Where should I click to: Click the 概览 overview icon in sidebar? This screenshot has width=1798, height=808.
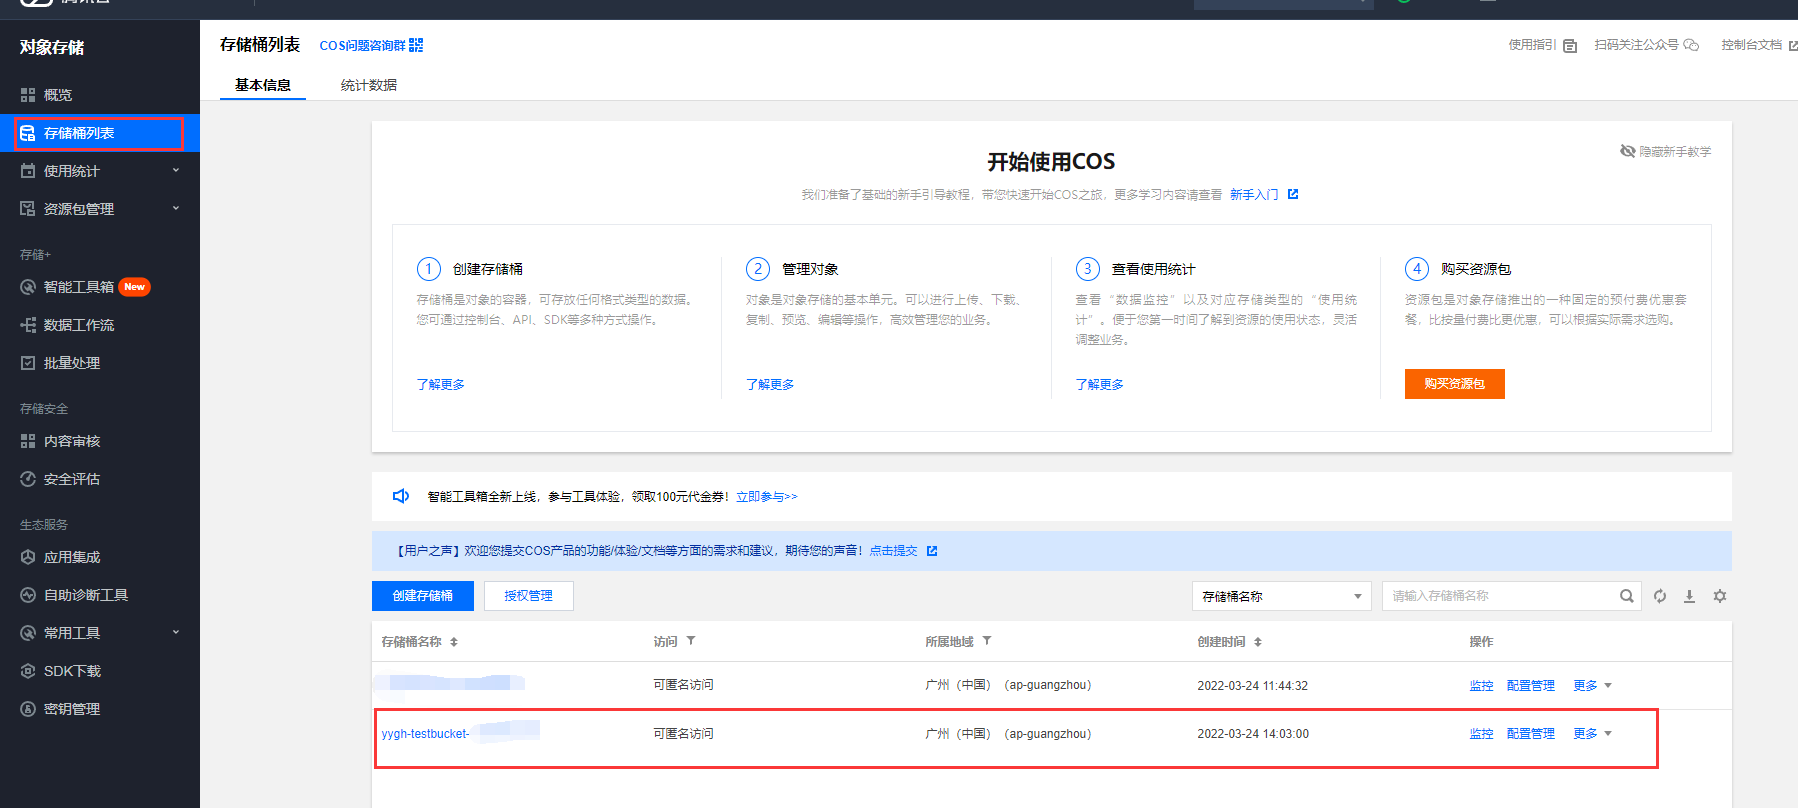pos(28,95)
